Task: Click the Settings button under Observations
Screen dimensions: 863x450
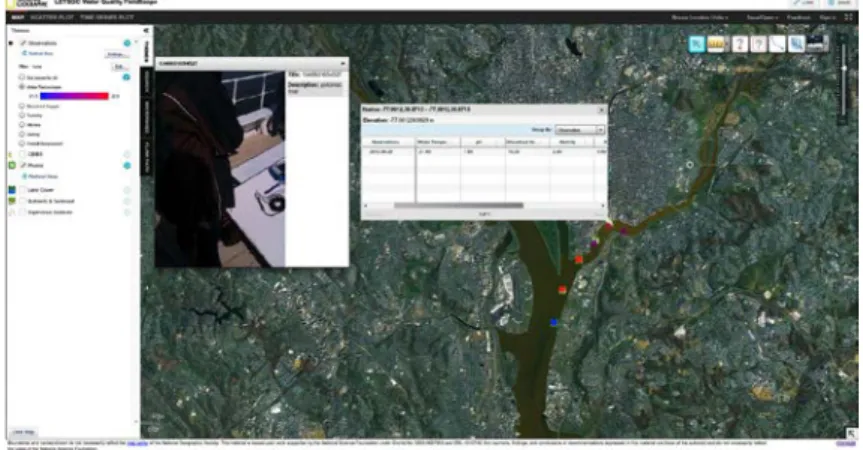Action: pos(116,54)
